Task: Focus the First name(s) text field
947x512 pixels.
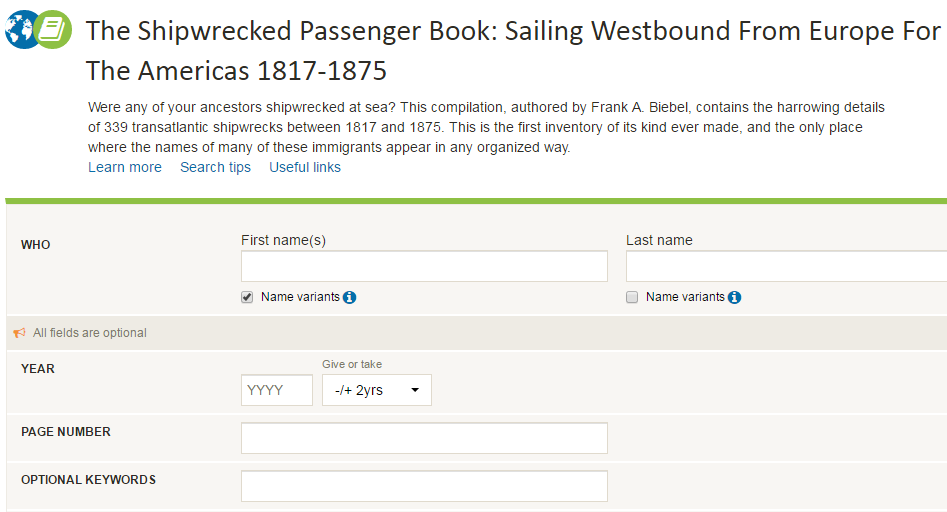Action: pyautogui.click(x=424, y=266)
